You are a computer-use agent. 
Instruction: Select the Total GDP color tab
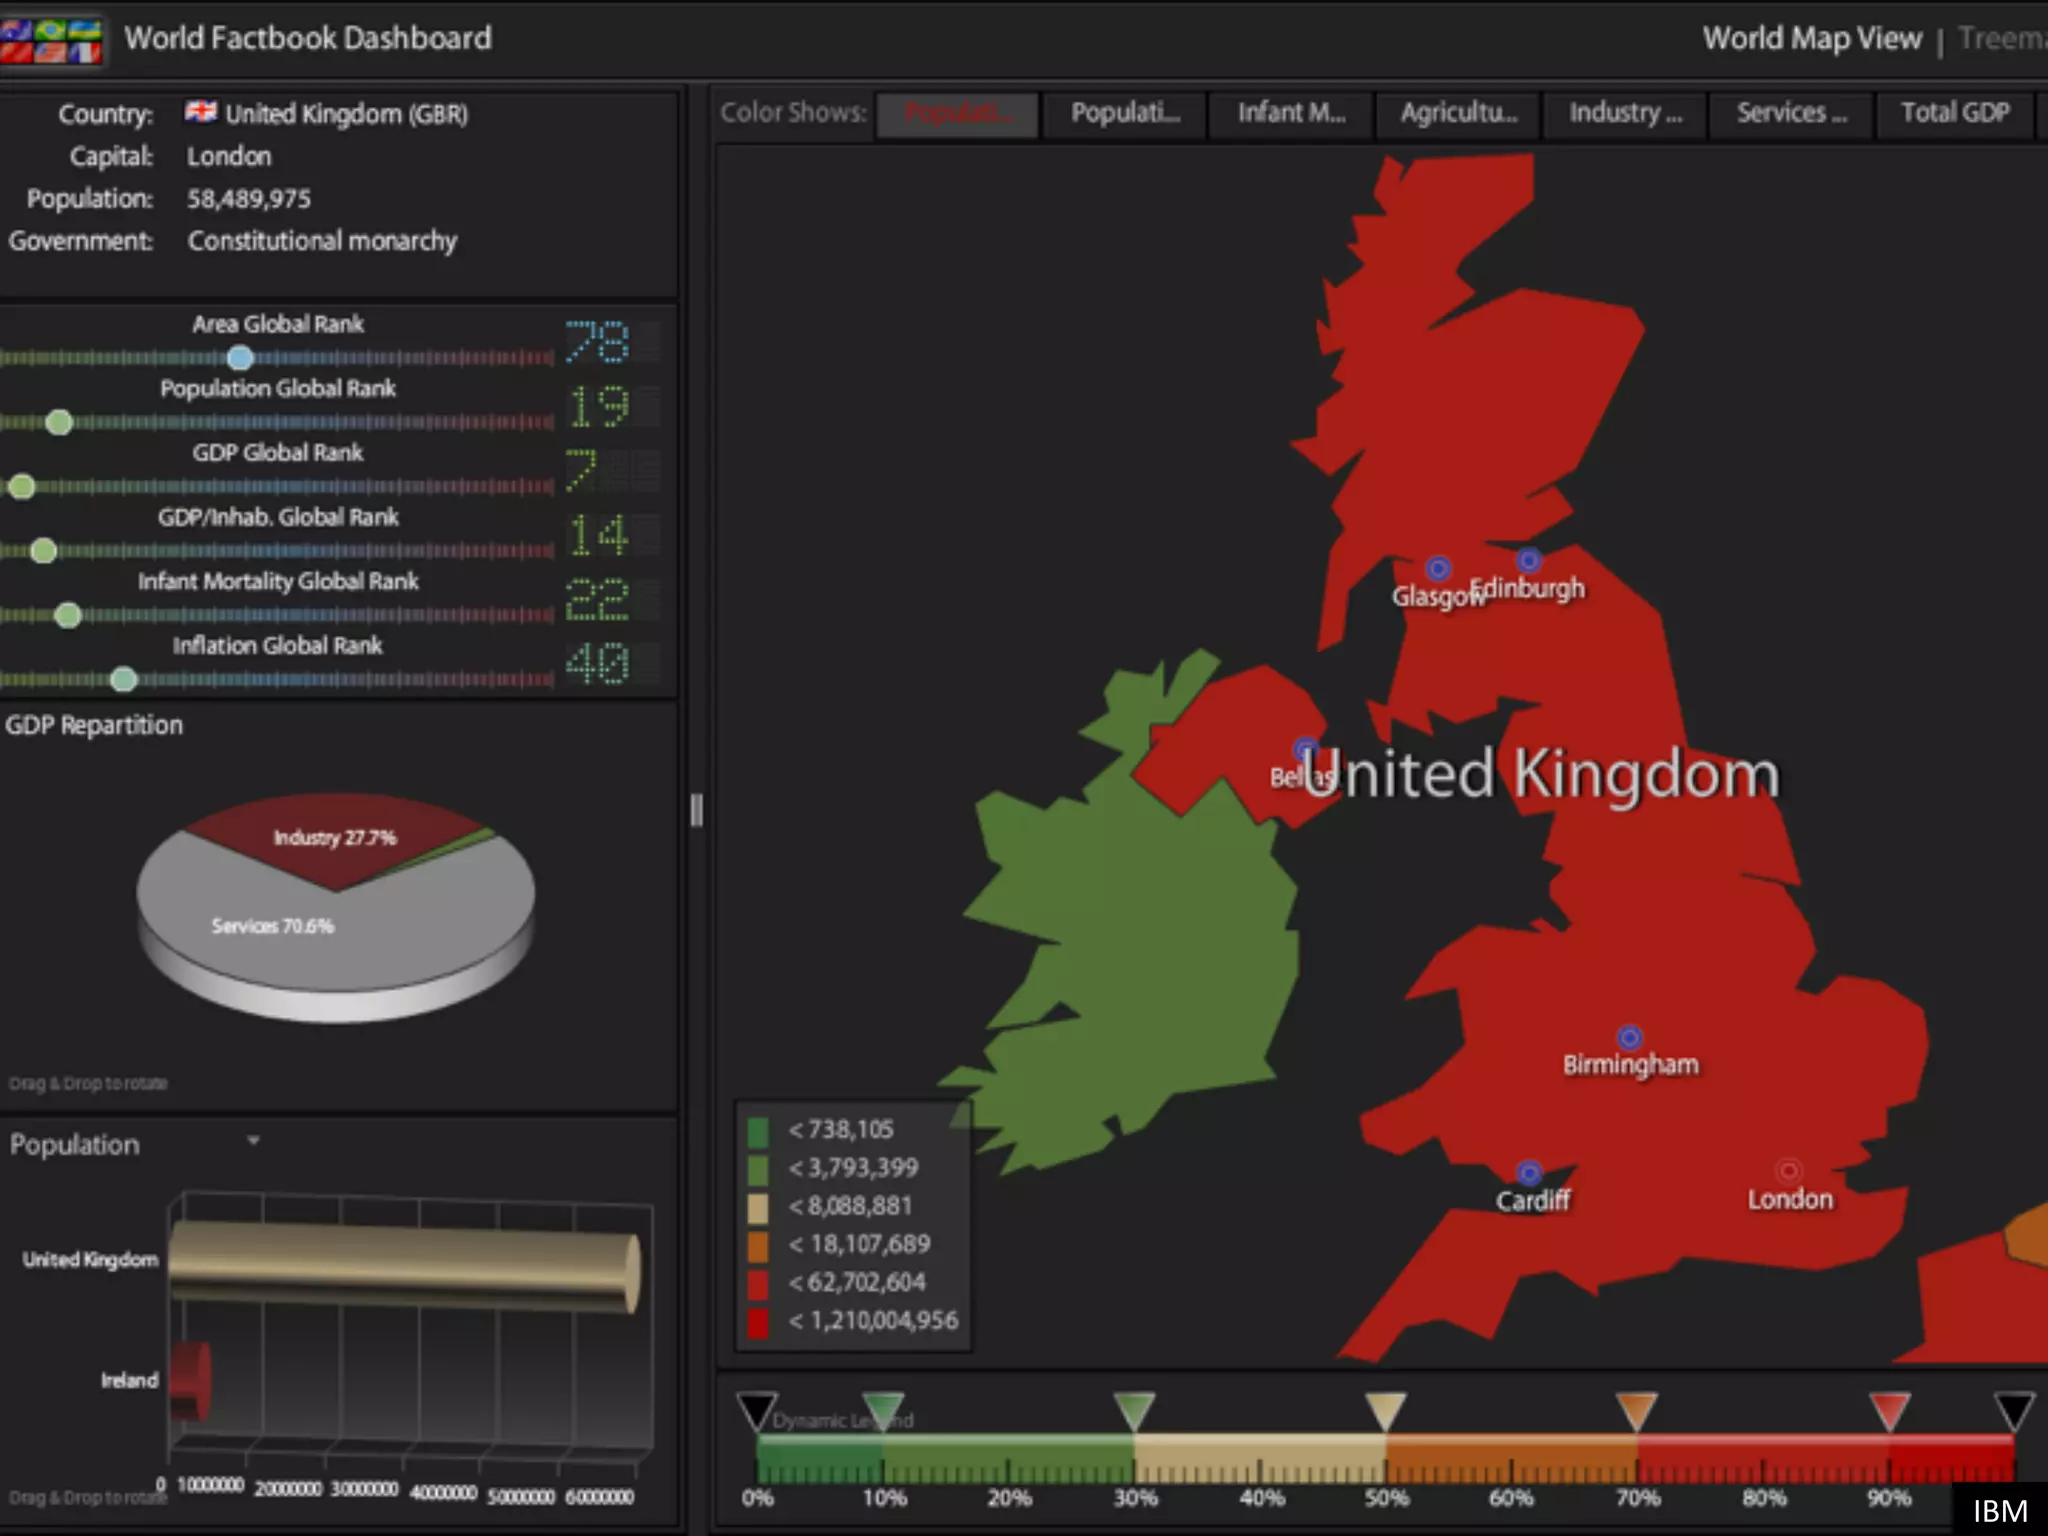click(1954, 113)
